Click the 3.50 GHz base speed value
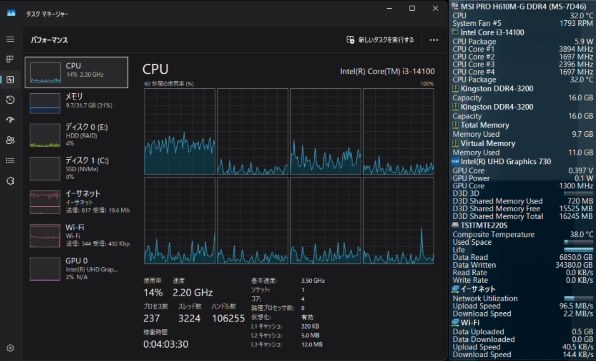This screenshot has width=596, height=361. [x=313, y=281]
